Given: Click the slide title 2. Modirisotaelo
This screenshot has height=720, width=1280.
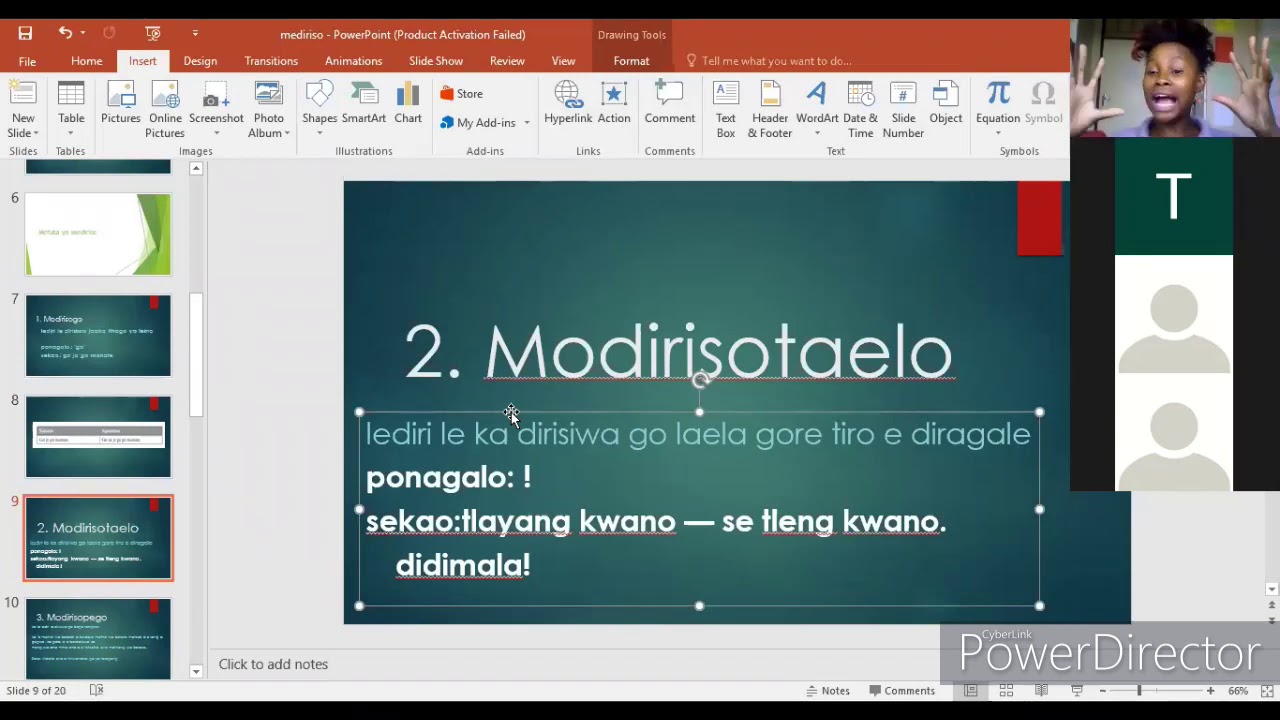Looking at the screenshot, I should tap(678, 352).
